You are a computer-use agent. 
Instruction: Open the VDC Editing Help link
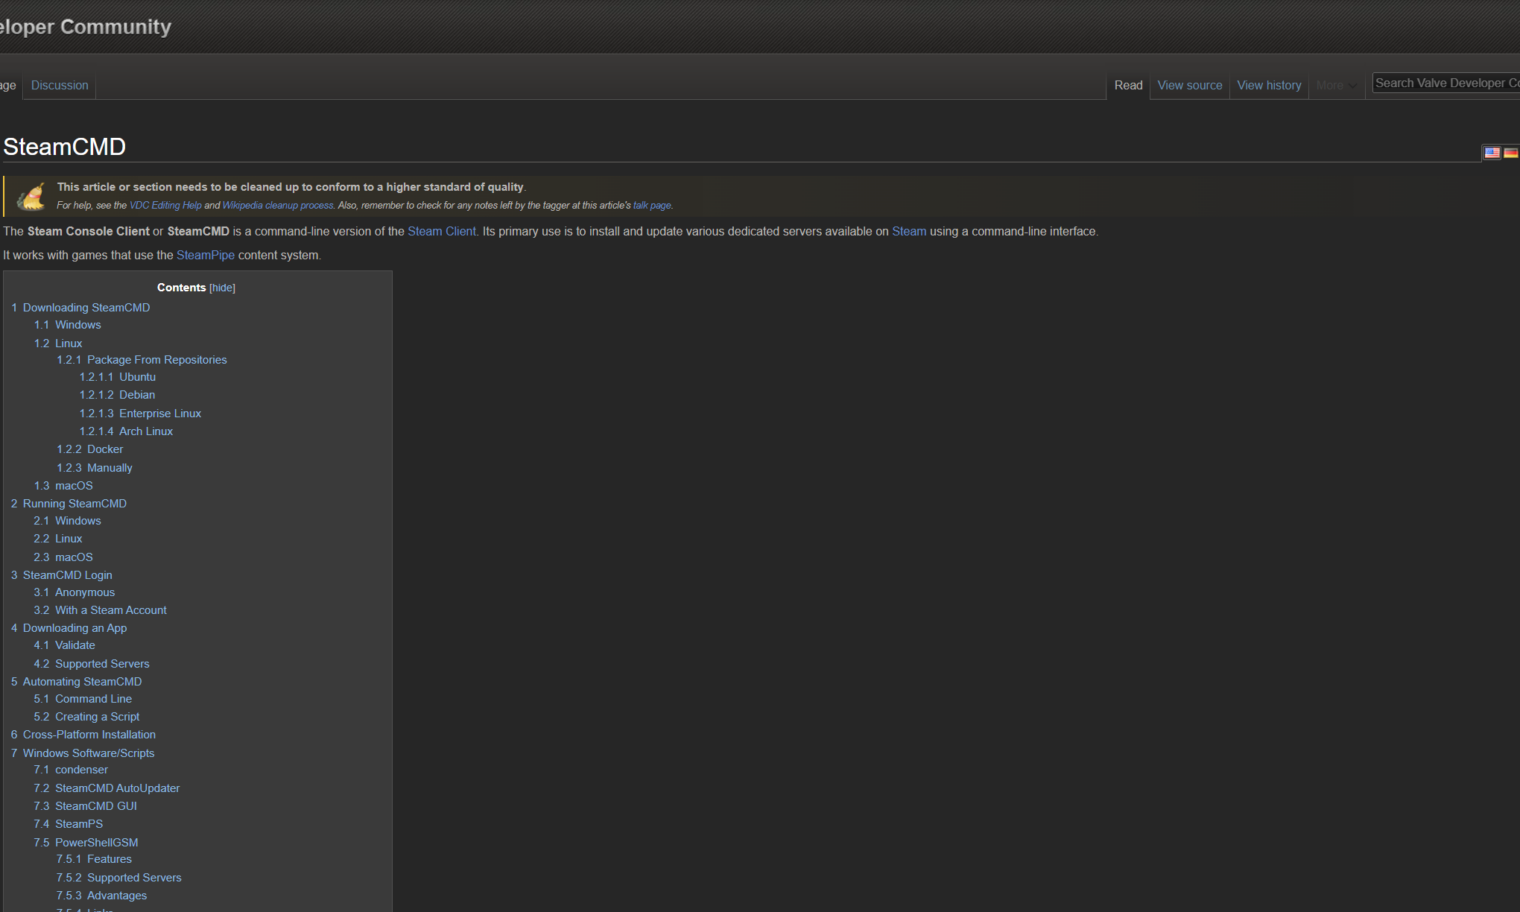[165, 206]
